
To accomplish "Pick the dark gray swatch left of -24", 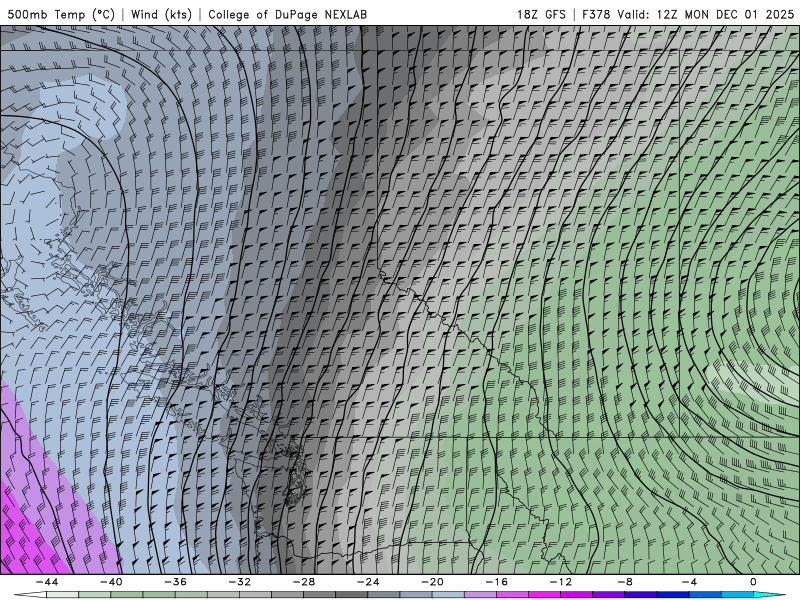I will [352, 595].
